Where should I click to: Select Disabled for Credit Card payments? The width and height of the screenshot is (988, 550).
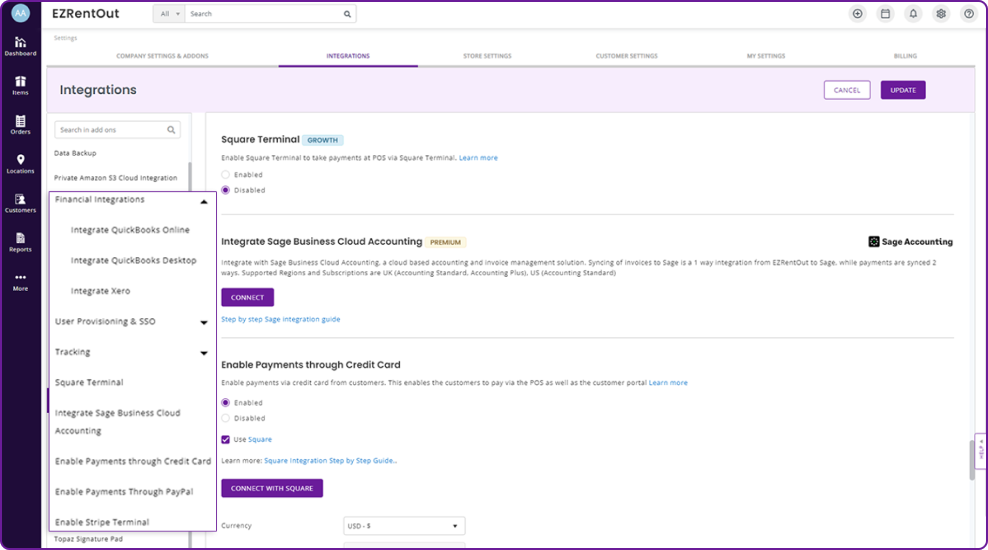(x=226, y=418)
